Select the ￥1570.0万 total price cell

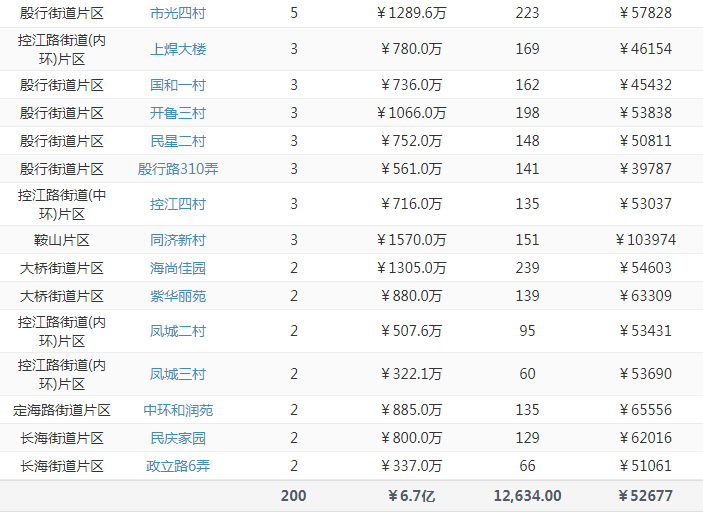tap(411, 240)
